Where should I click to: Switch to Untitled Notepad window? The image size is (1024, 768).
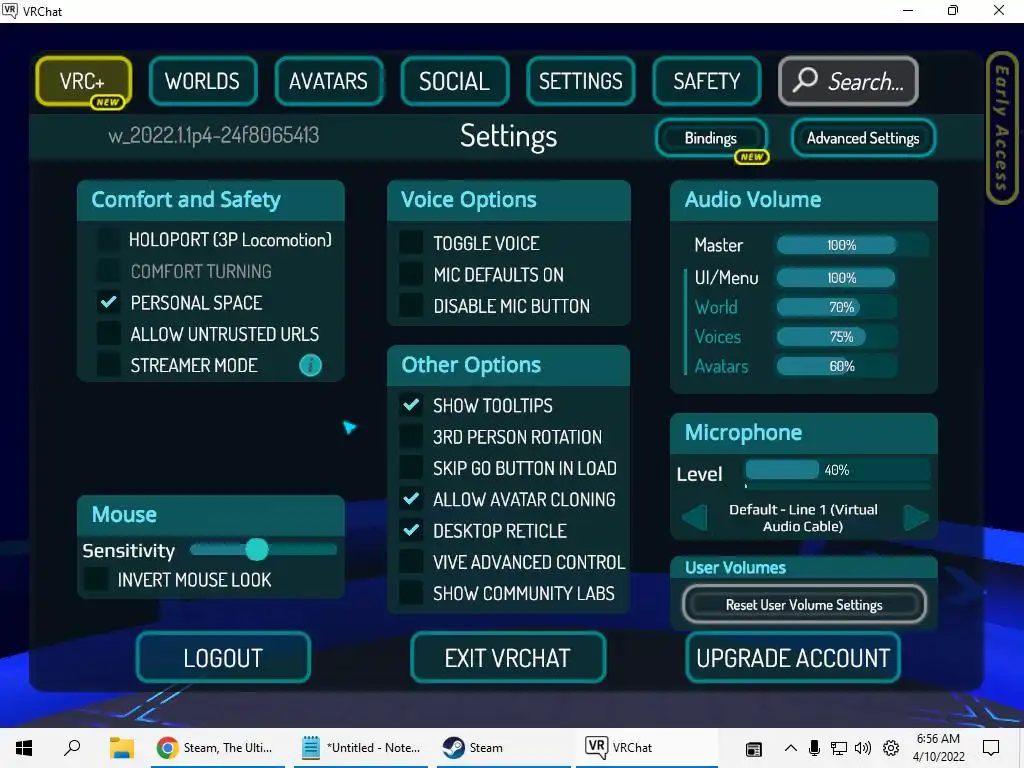[x=361, y=748]
